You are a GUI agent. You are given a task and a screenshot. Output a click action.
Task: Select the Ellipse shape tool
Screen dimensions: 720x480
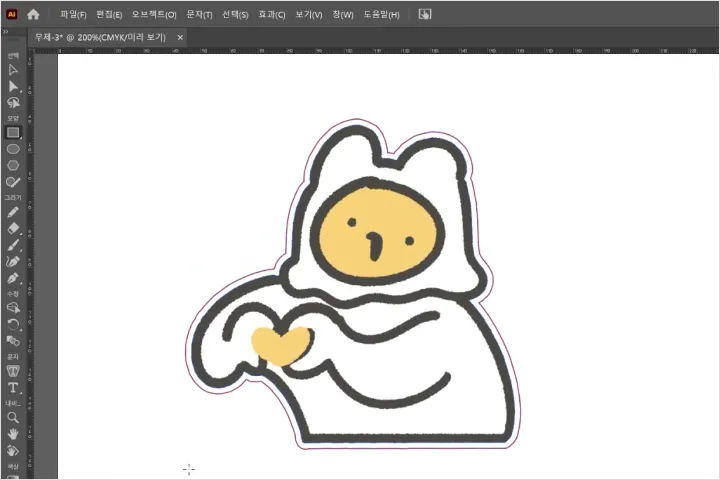[x=13, y=149]
